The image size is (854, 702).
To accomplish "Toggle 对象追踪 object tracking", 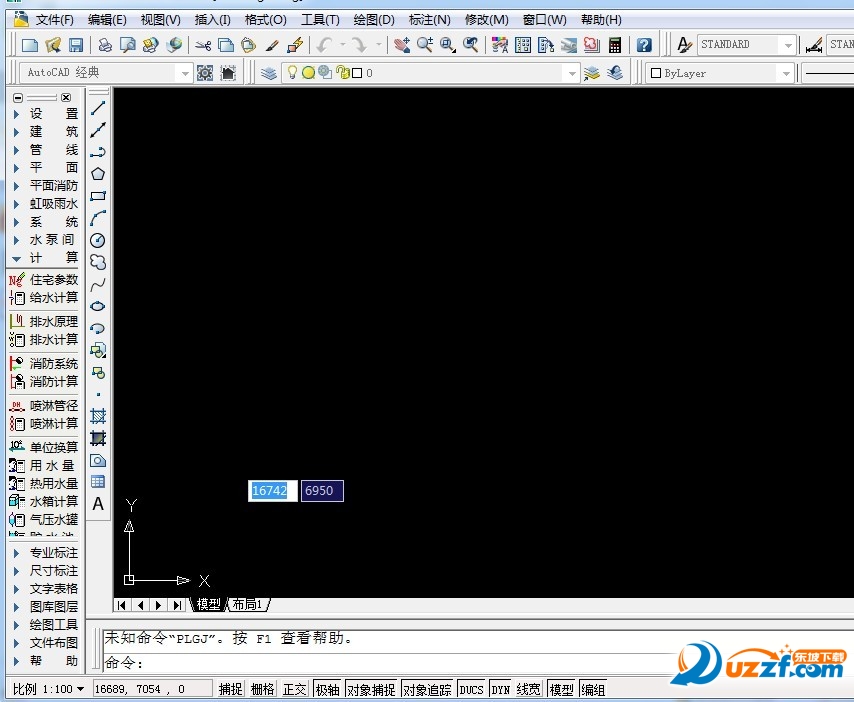I will pyautogui.click(x=427, y=689).
